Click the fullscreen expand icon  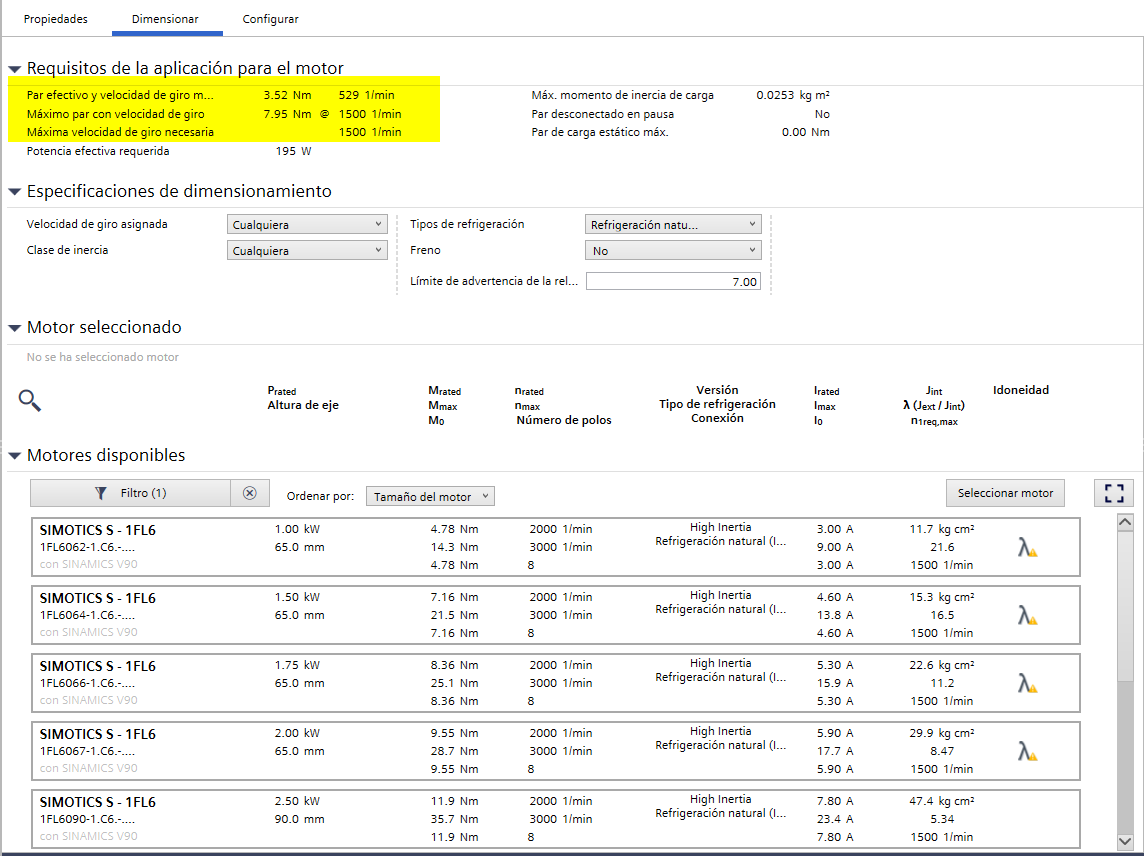point(1114,493)
